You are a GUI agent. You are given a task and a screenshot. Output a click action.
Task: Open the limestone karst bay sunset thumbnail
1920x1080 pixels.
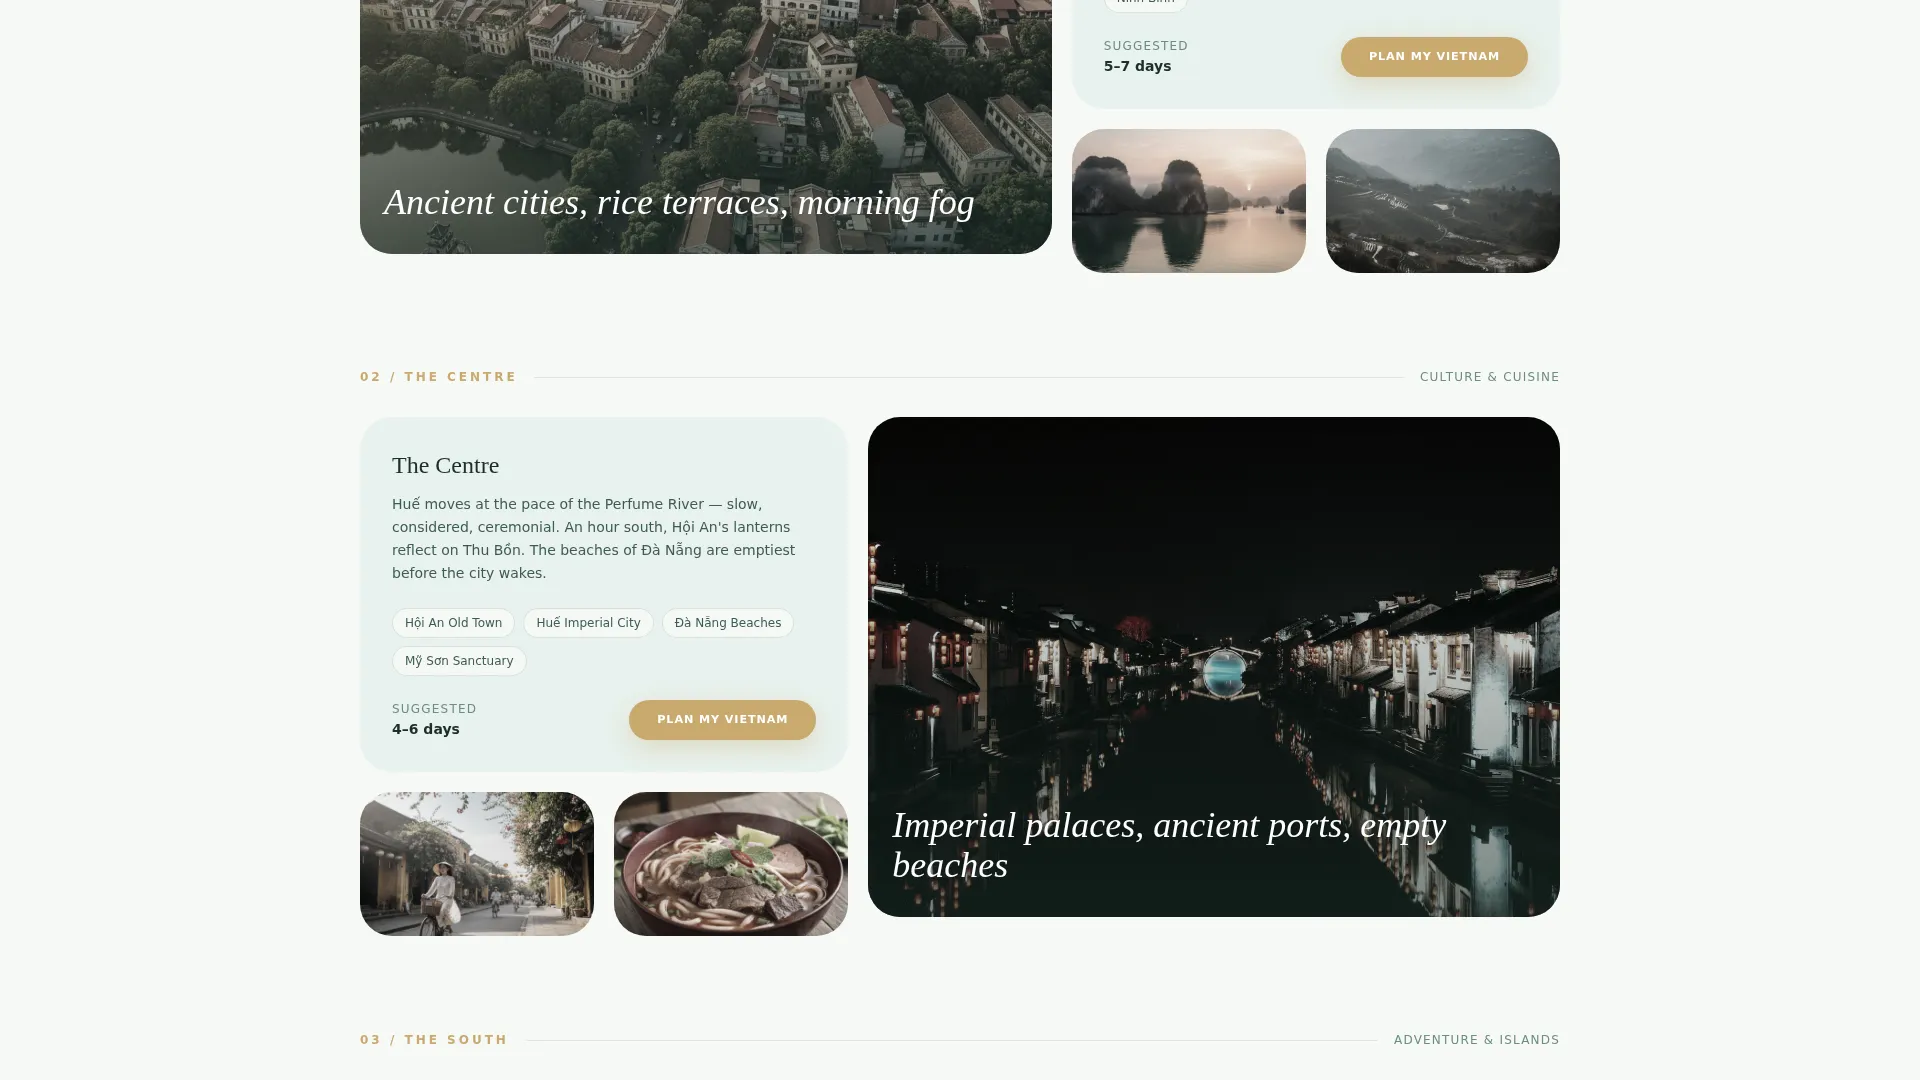point(1188,201)
